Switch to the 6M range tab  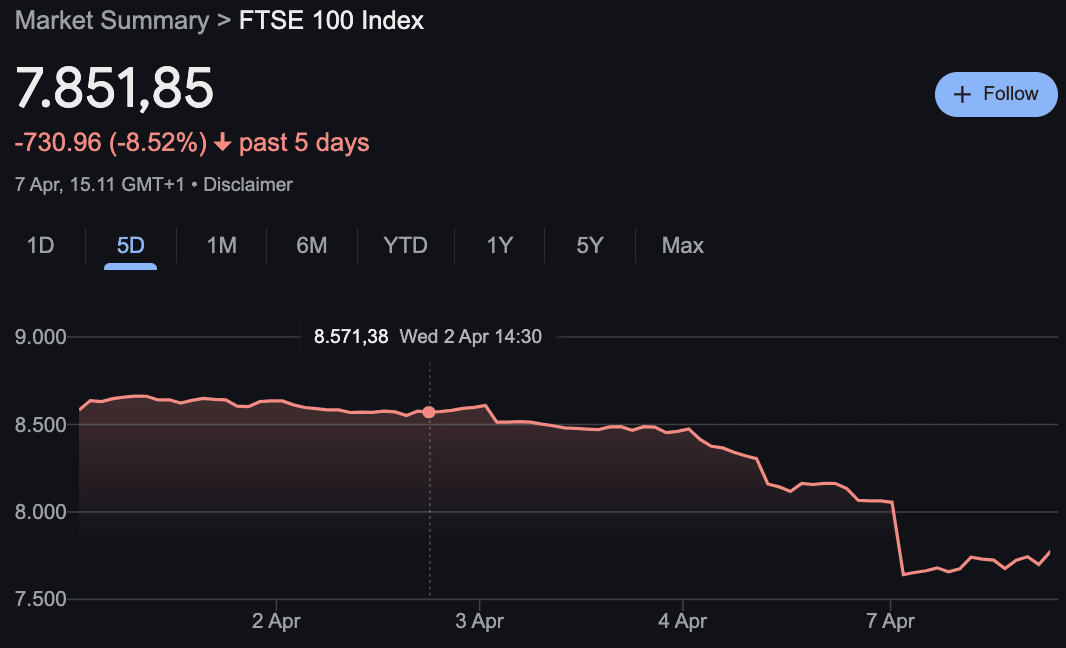311,245
